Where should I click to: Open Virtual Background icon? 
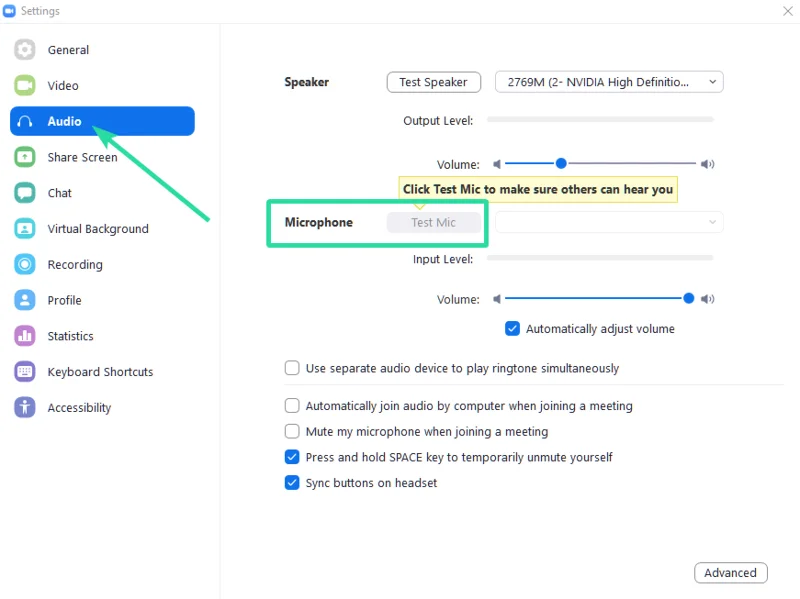pos(24,228)
